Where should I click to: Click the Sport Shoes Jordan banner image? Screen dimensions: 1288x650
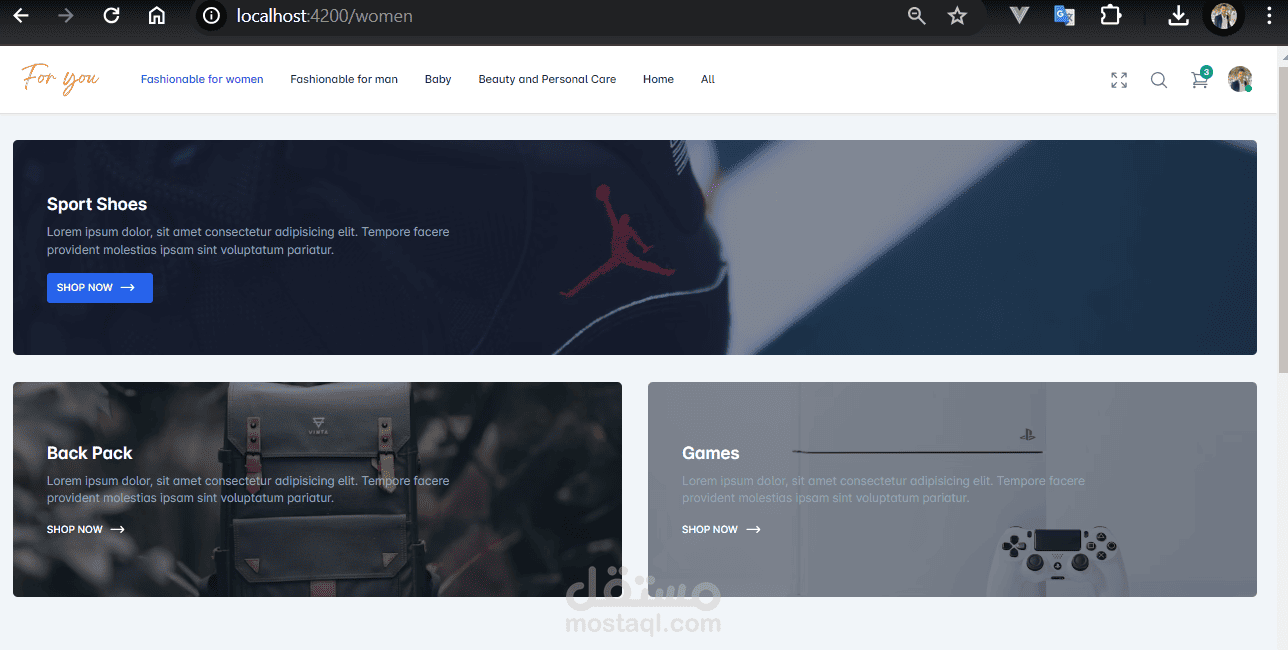tap(635, 247)
